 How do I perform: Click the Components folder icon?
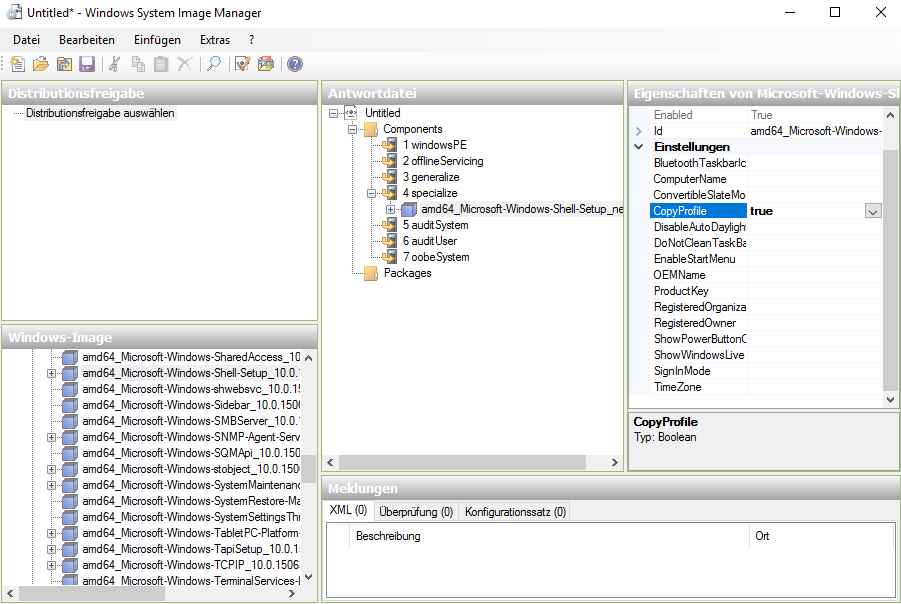point(371,129)
